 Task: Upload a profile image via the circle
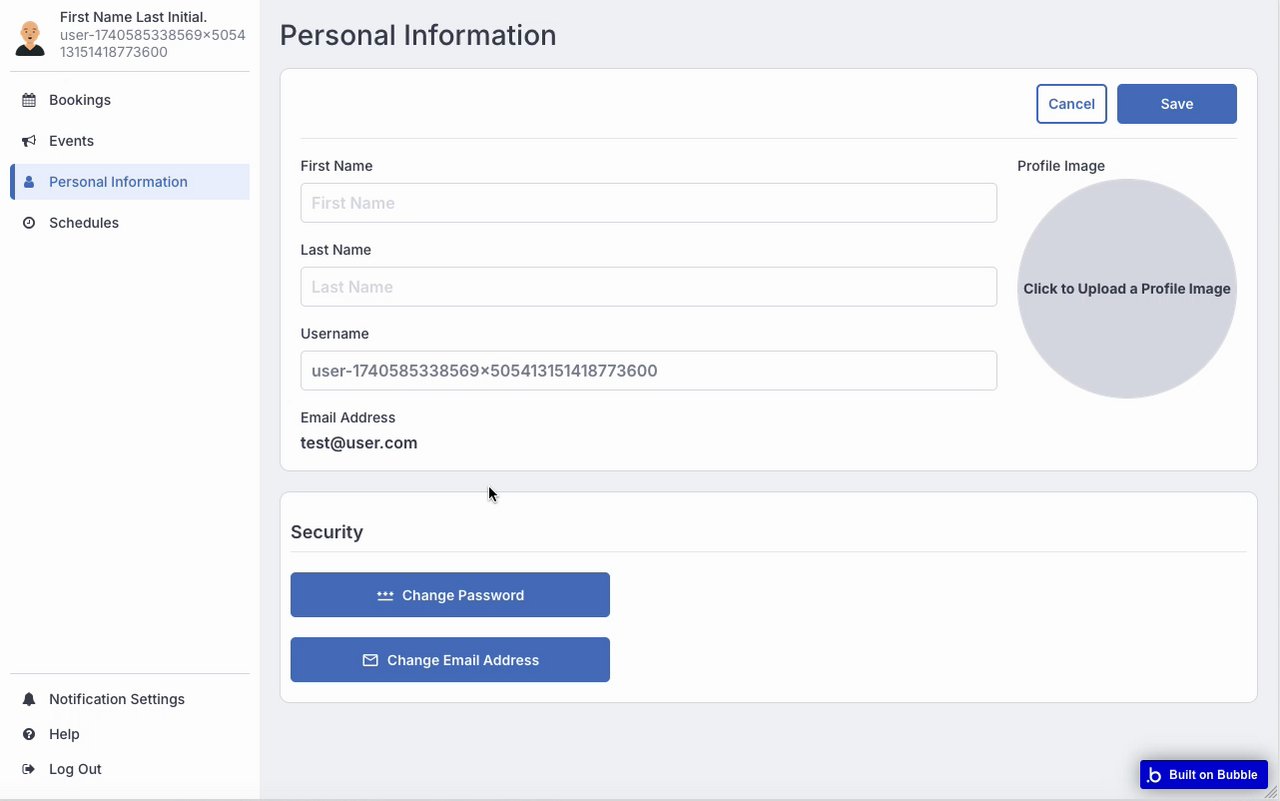point(1127,289)
